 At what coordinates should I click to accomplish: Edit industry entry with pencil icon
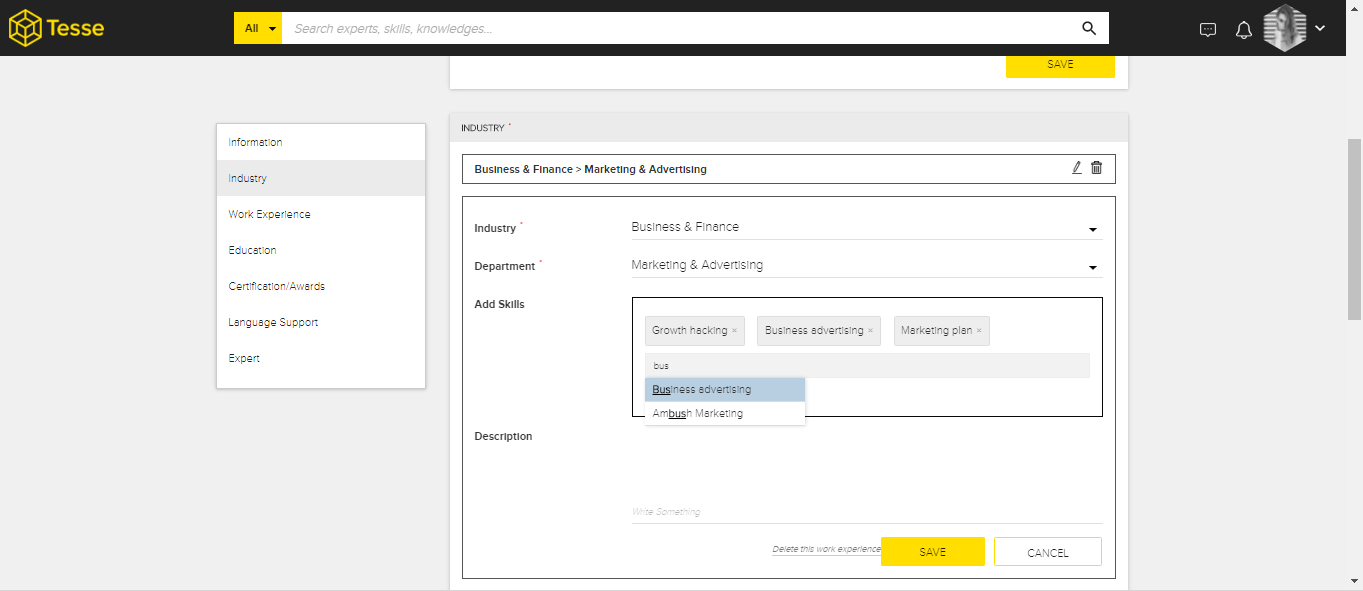coord(1076,168)
